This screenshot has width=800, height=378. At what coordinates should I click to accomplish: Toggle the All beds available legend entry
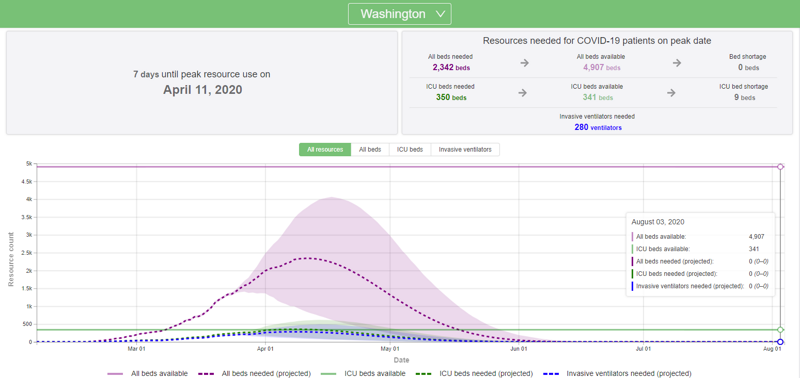[147, 373]
